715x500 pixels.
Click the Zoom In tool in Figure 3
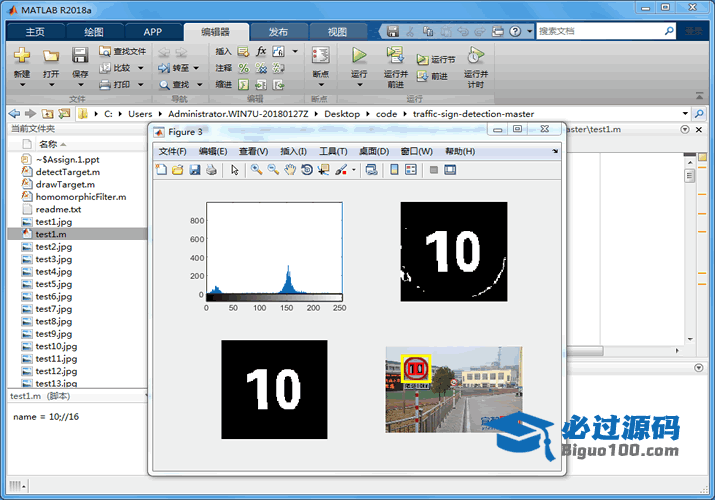257,170
